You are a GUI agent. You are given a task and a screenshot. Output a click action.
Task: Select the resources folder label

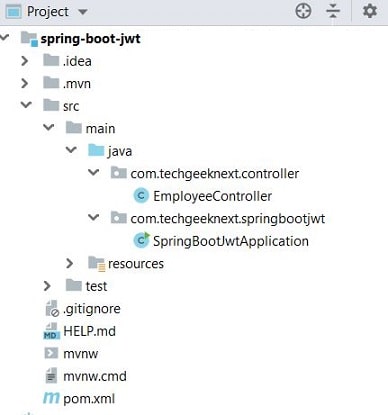136,264
